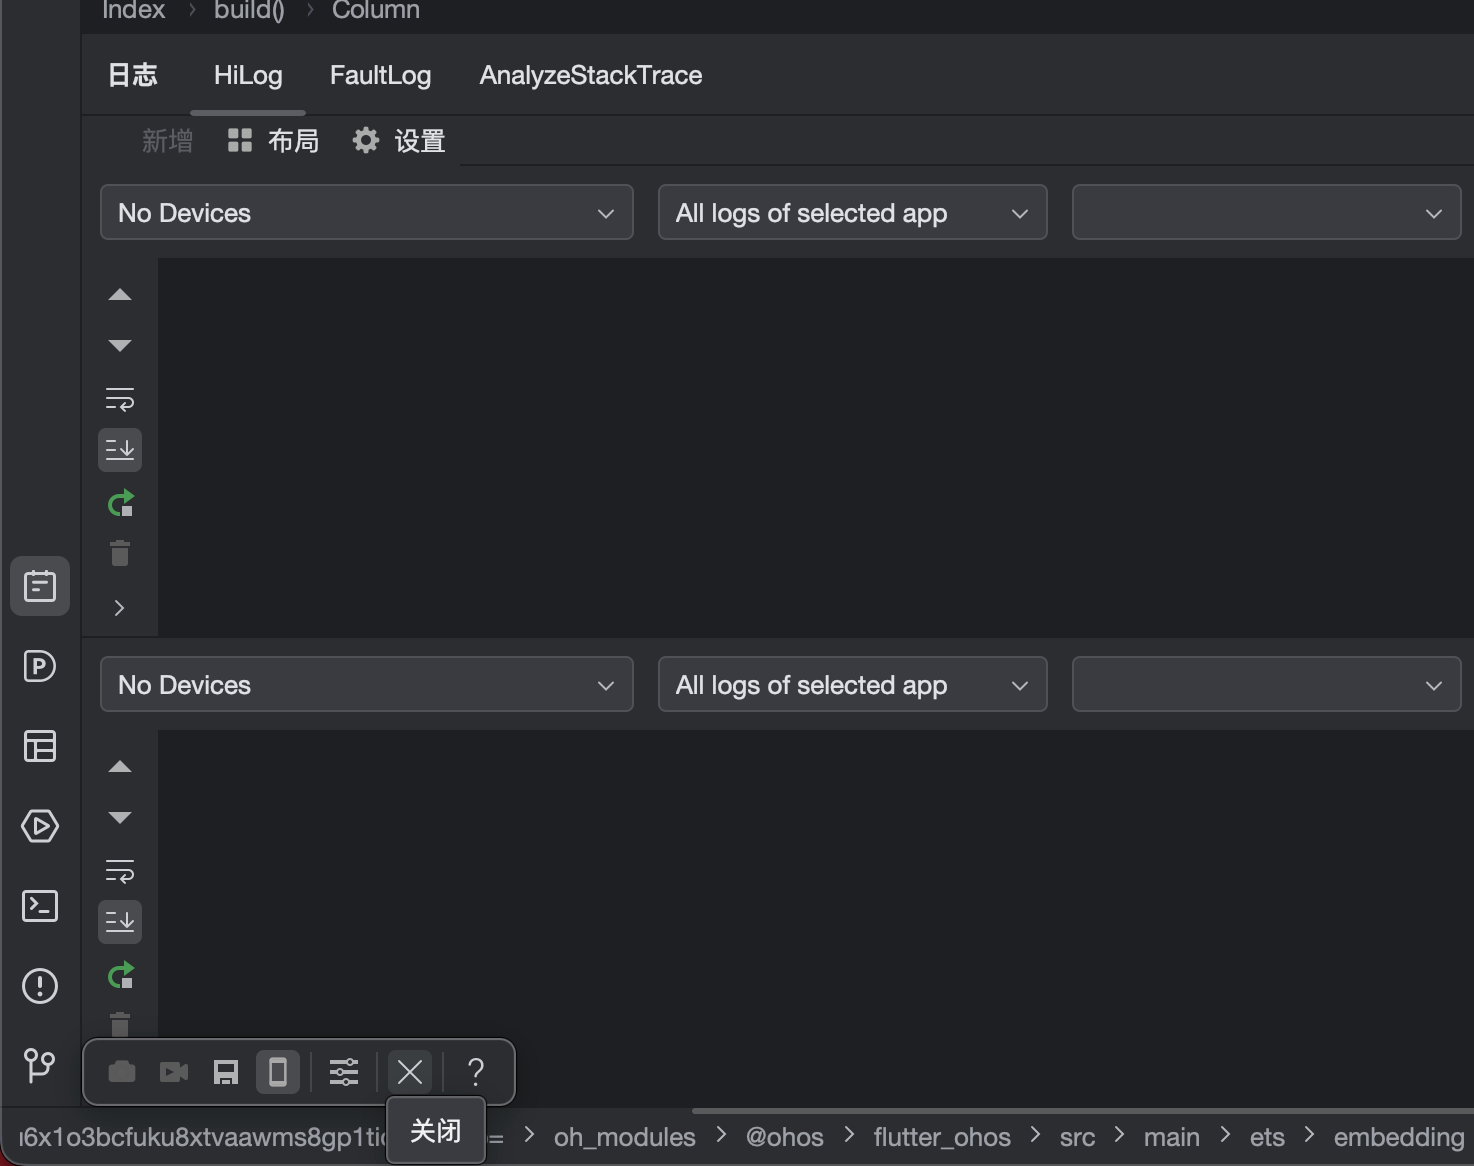Open the Terminal tool window in the sidebar

click(40, 906)
